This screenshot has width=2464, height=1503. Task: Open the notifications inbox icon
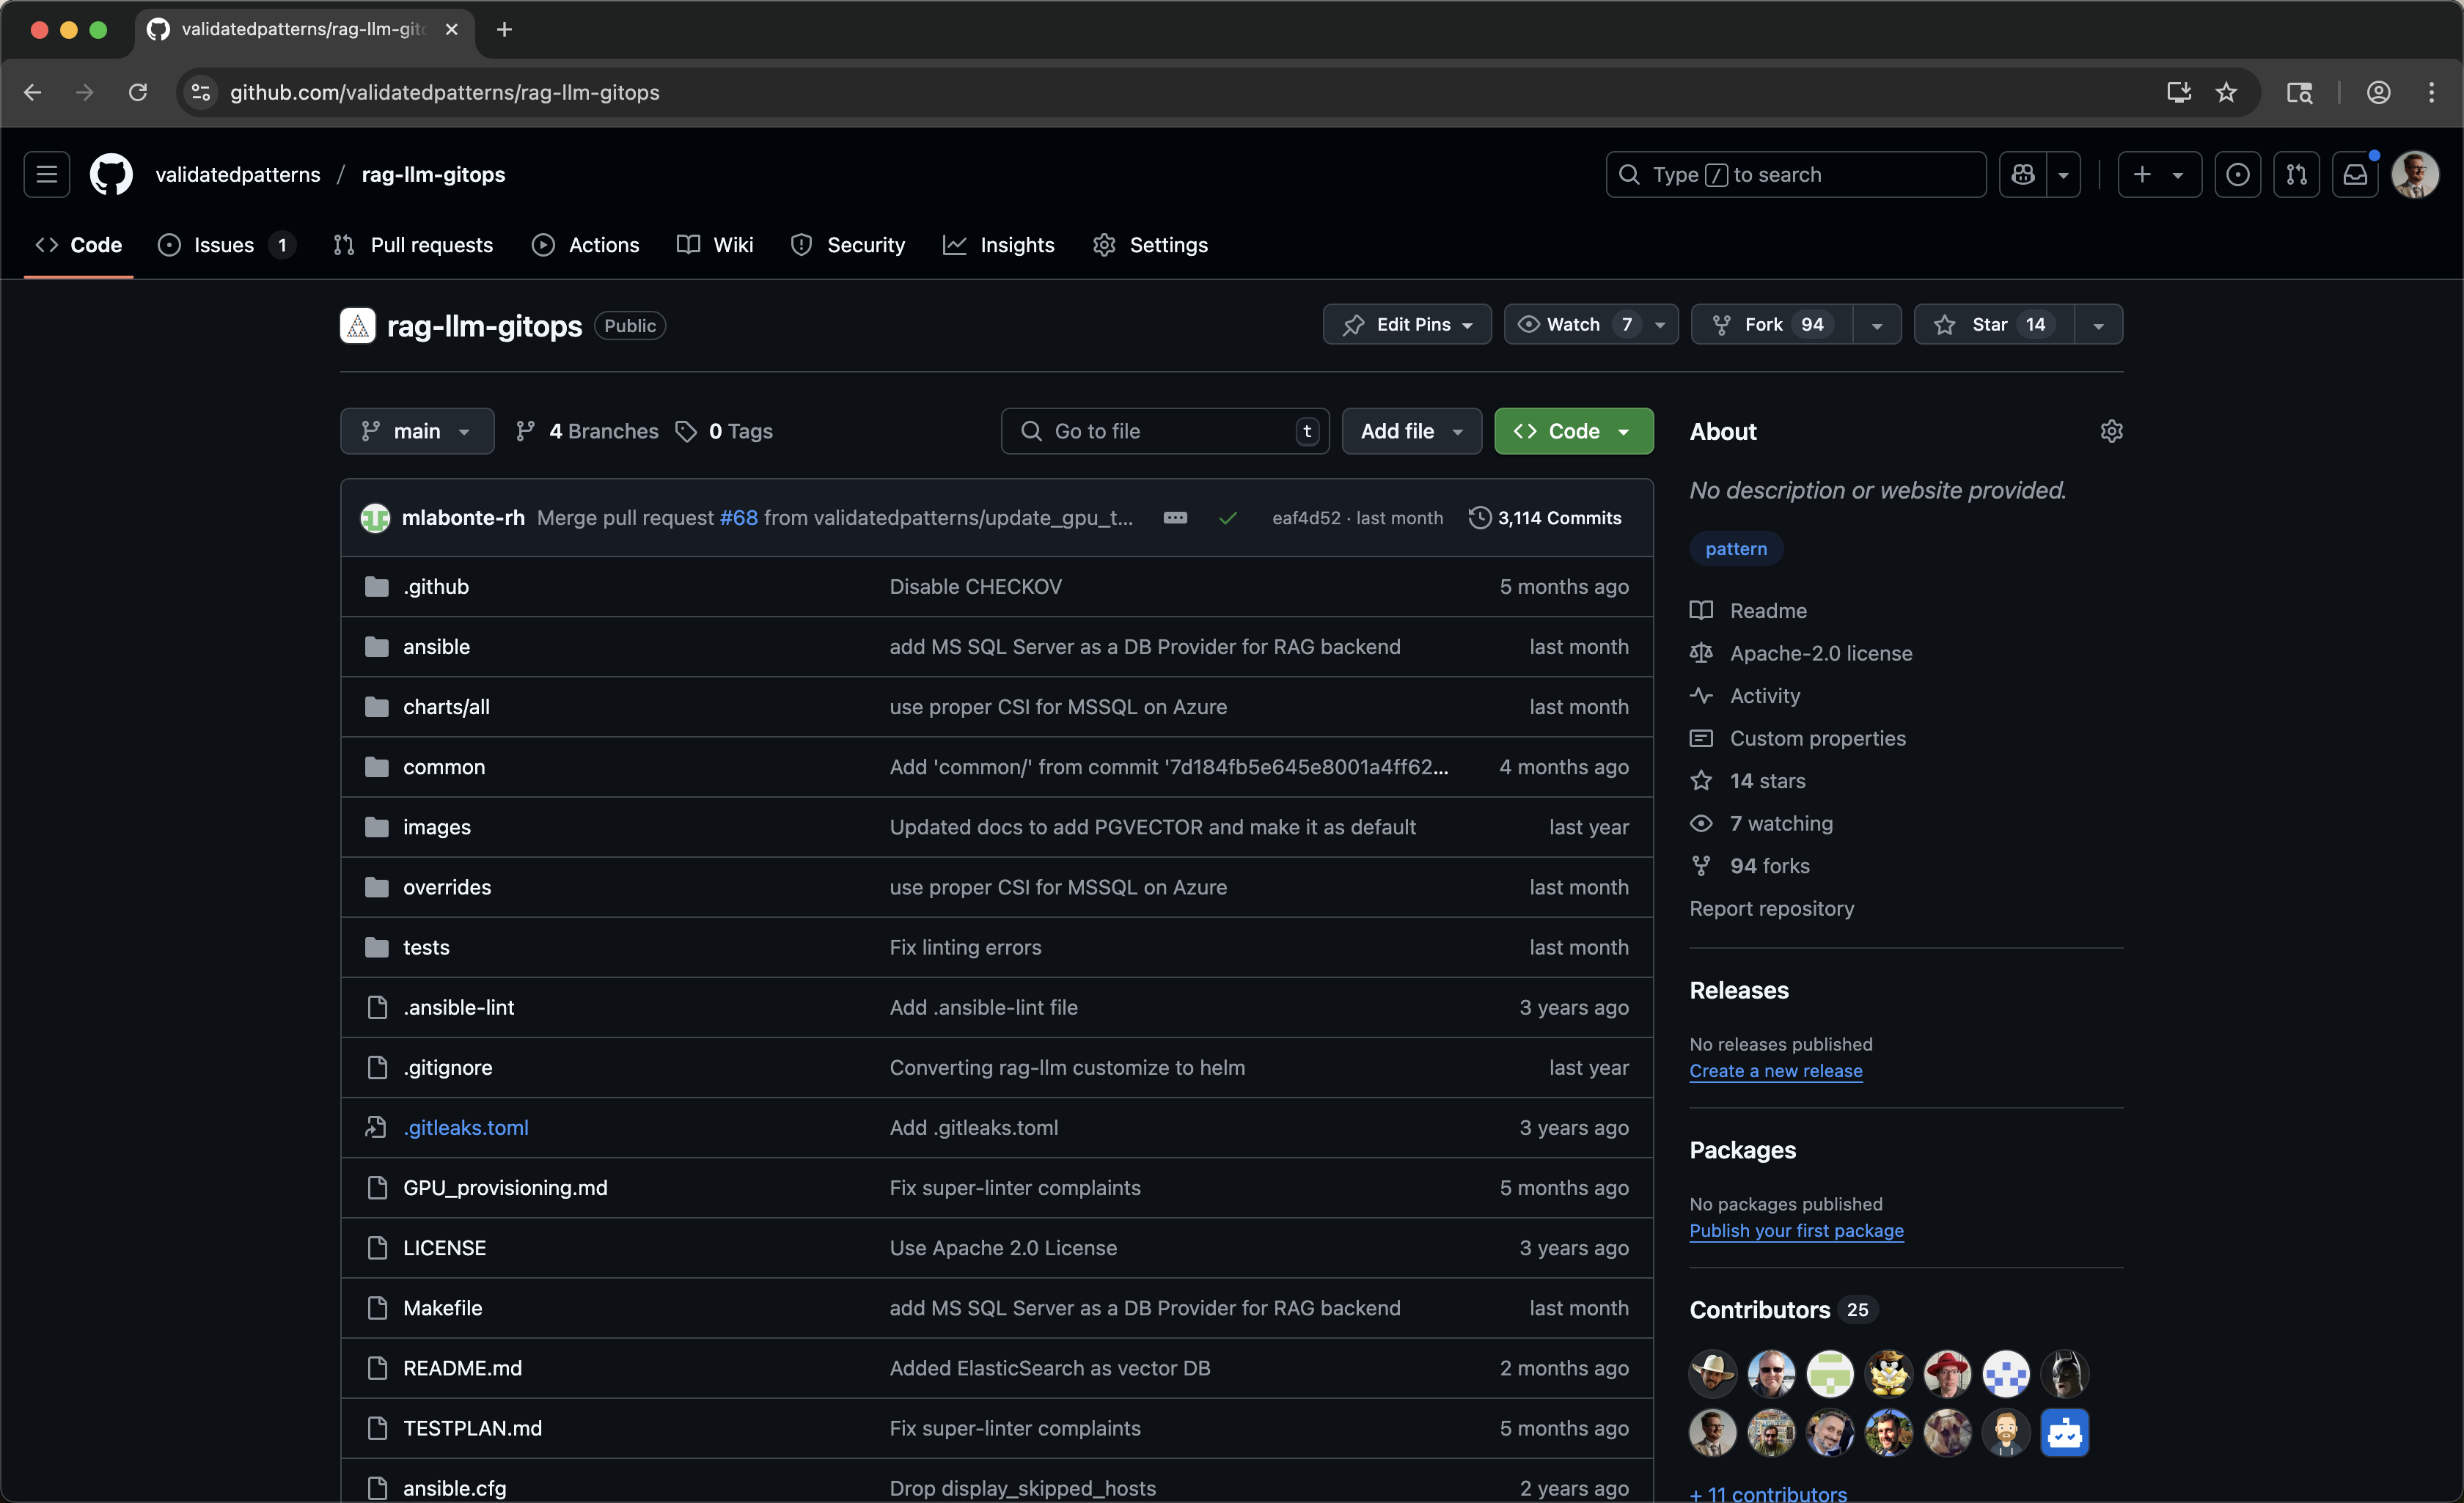[x=2356, y=174]
